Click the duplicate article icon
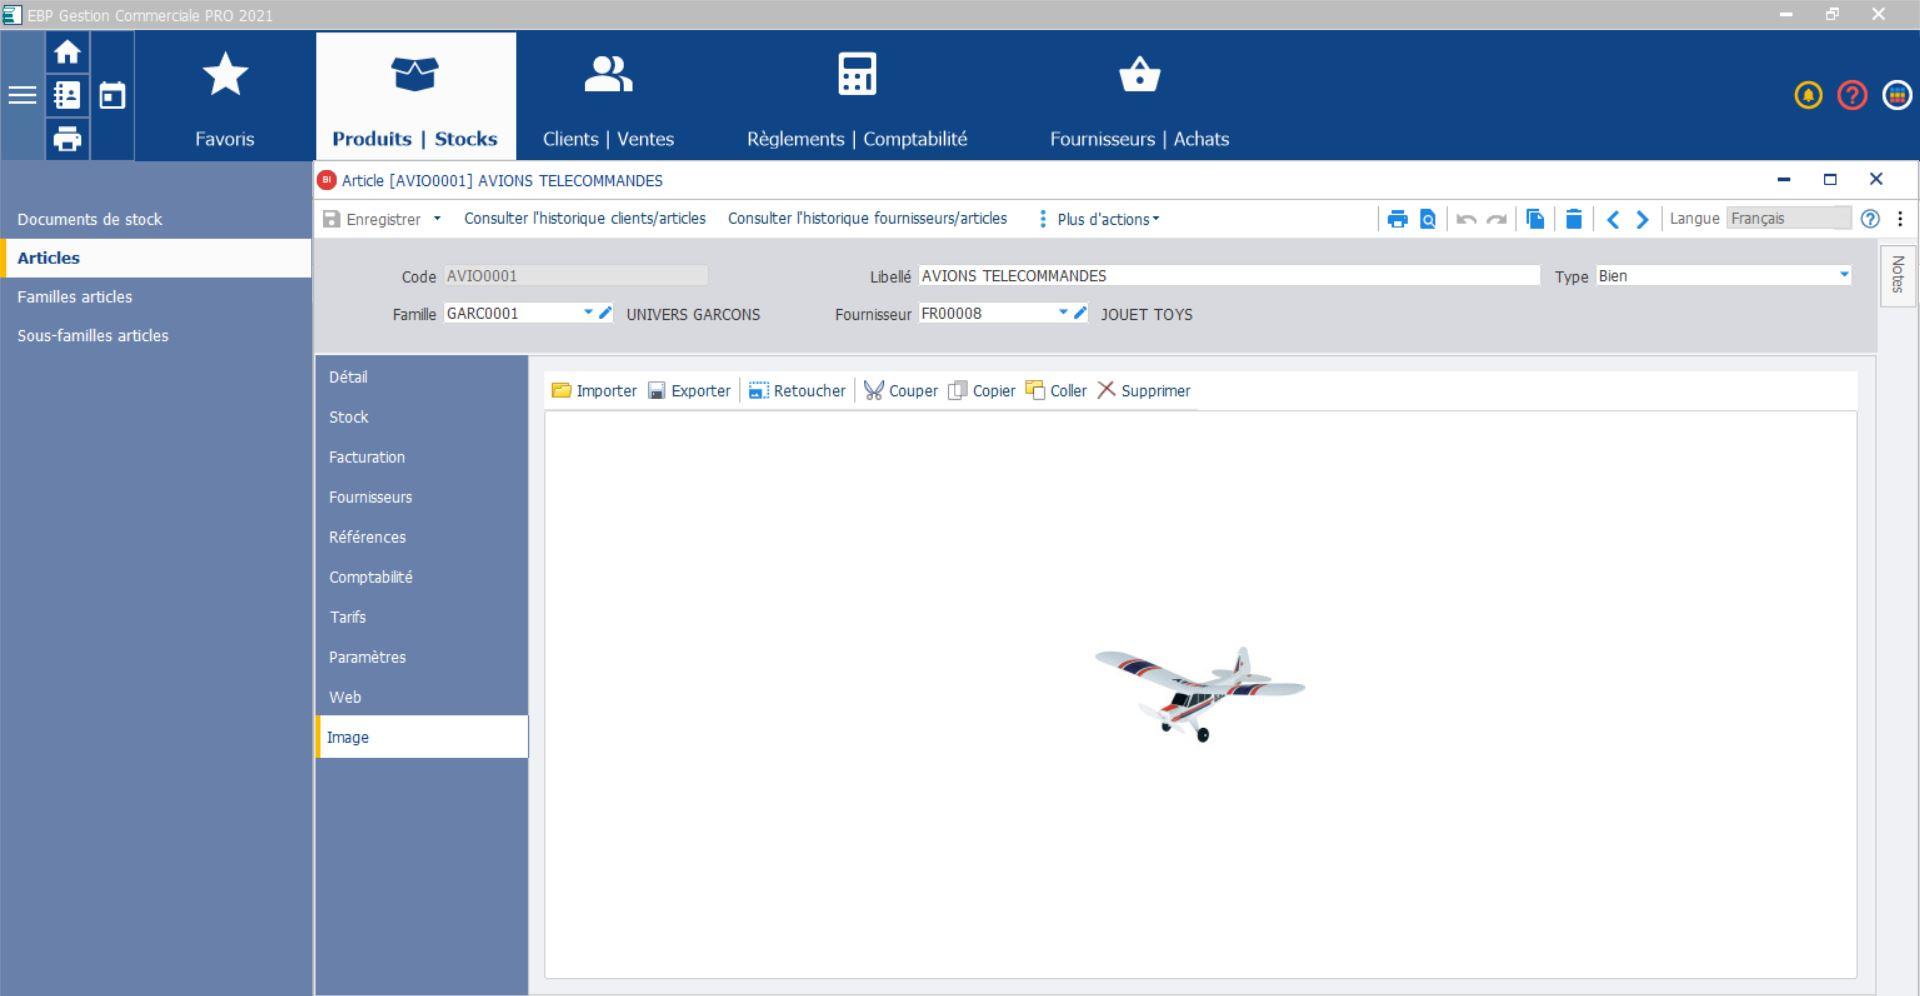This screenshot has height=996, width=1920. click(x=1535, y=219)
